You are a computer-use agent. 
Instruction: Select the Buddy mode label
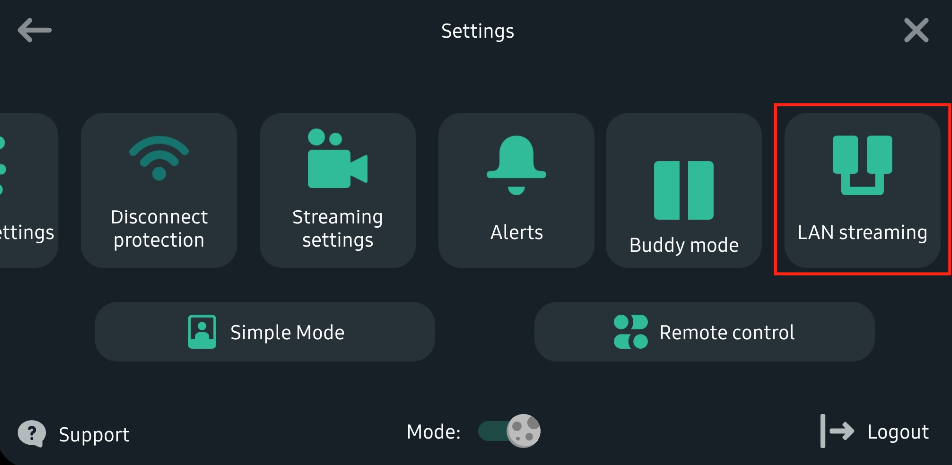pos(684,245)
